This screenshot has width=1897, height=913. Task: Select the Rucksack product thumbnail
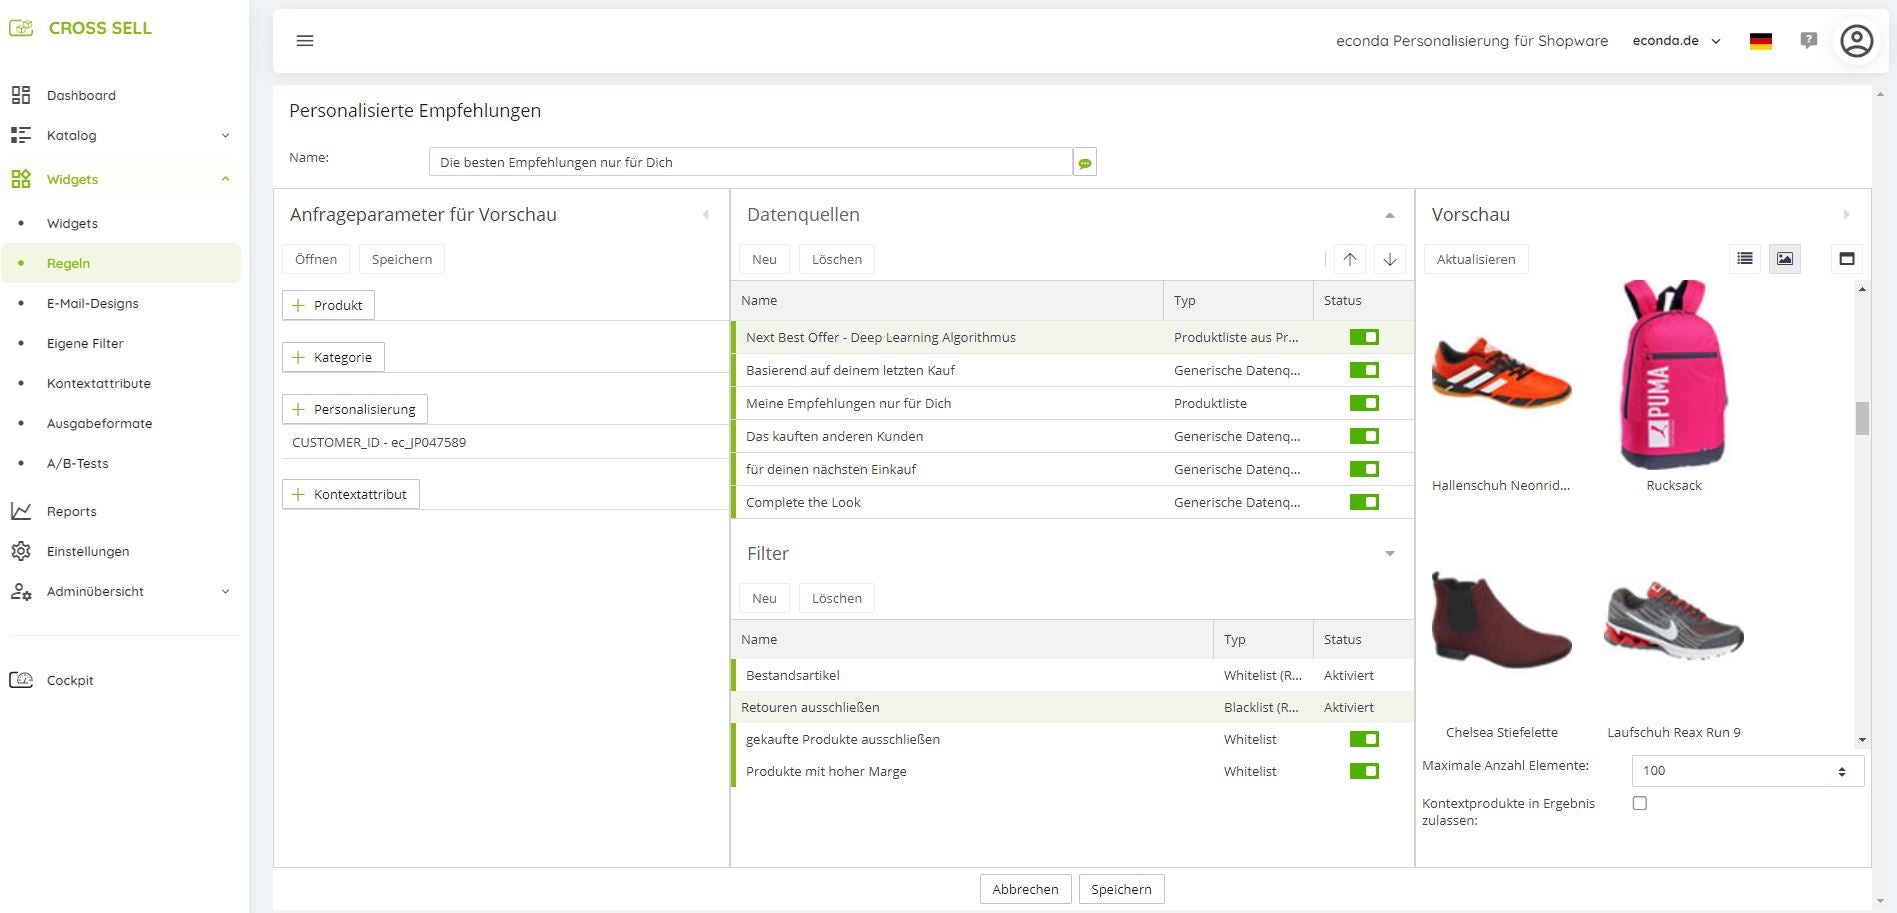coord(1673,375)
